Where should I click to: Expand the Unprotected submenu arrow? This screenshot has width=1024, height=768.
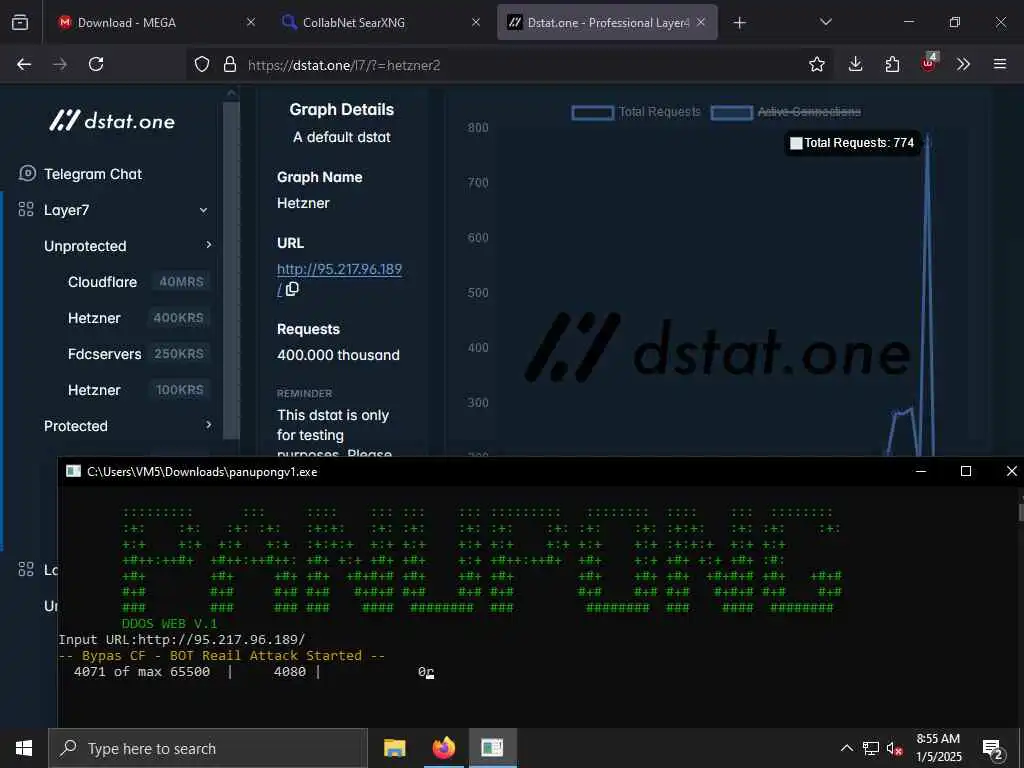208,245
